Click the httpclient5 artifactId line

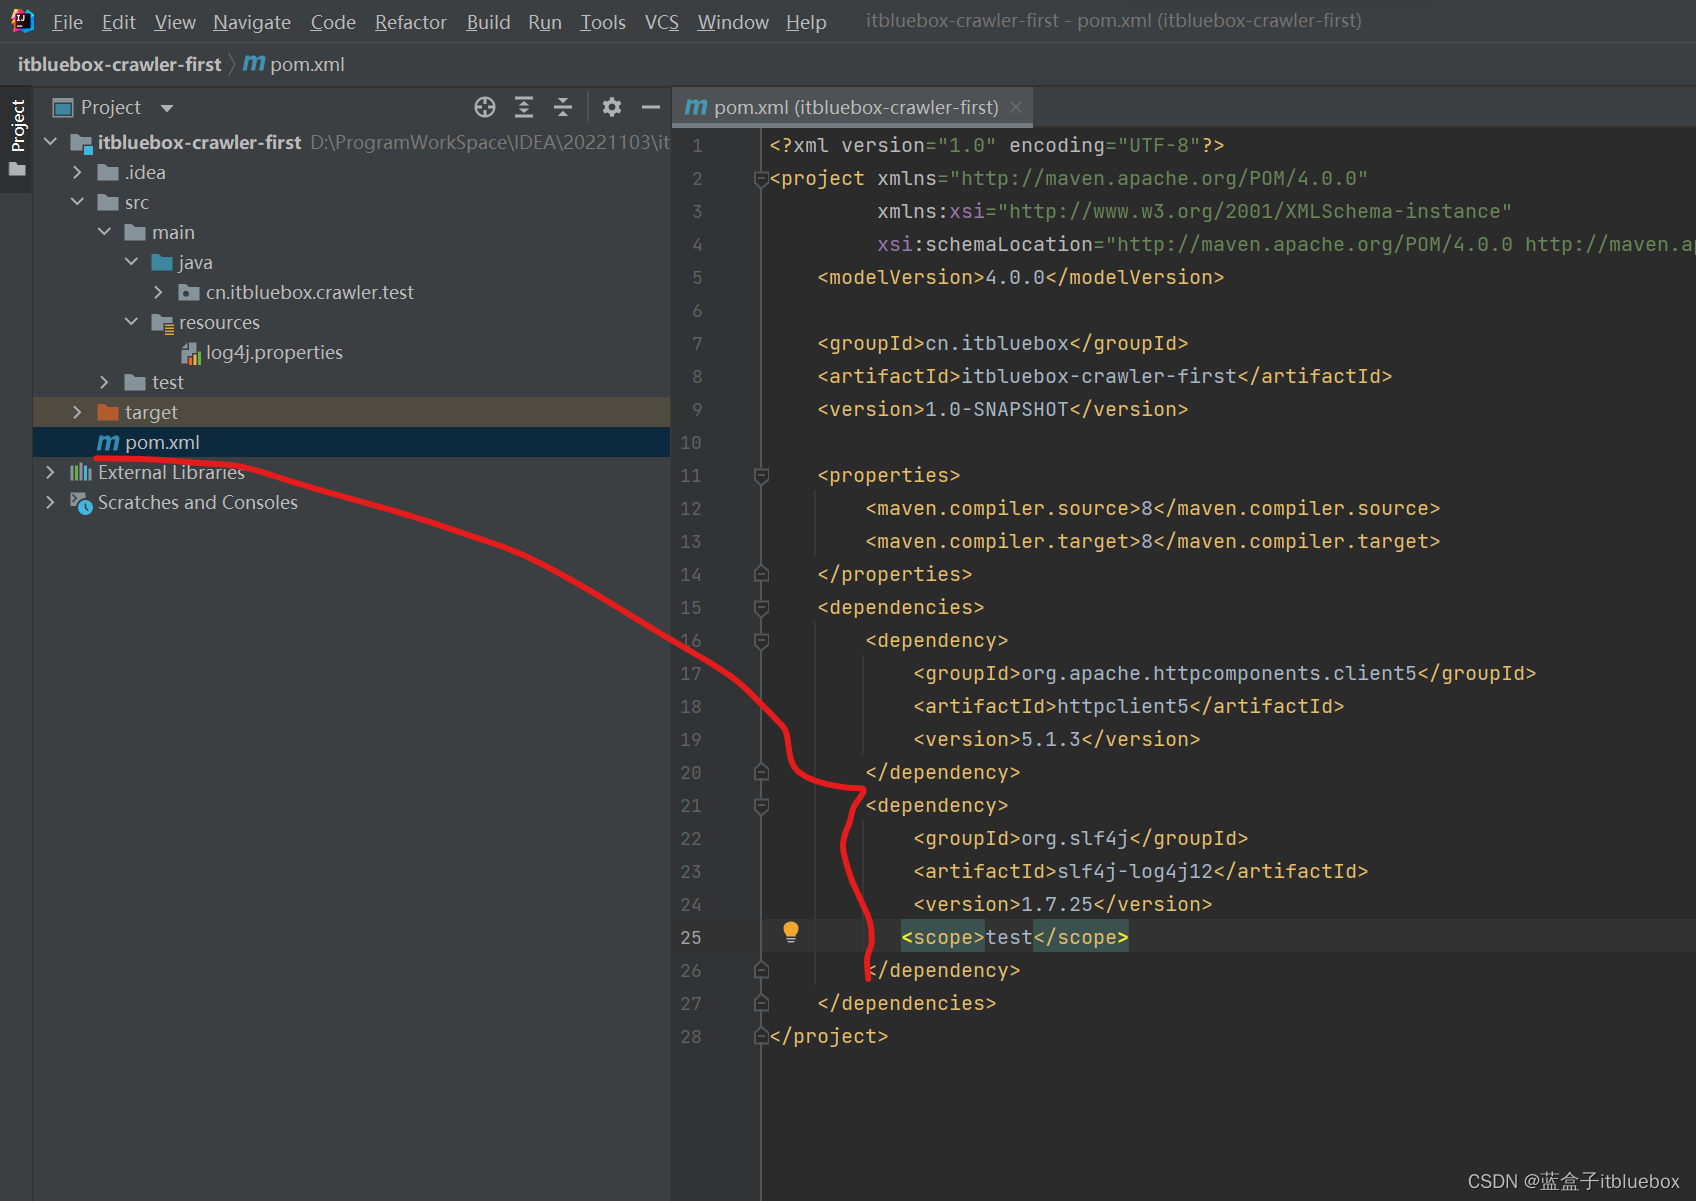pyautogui.click(x=1129, y=707)
